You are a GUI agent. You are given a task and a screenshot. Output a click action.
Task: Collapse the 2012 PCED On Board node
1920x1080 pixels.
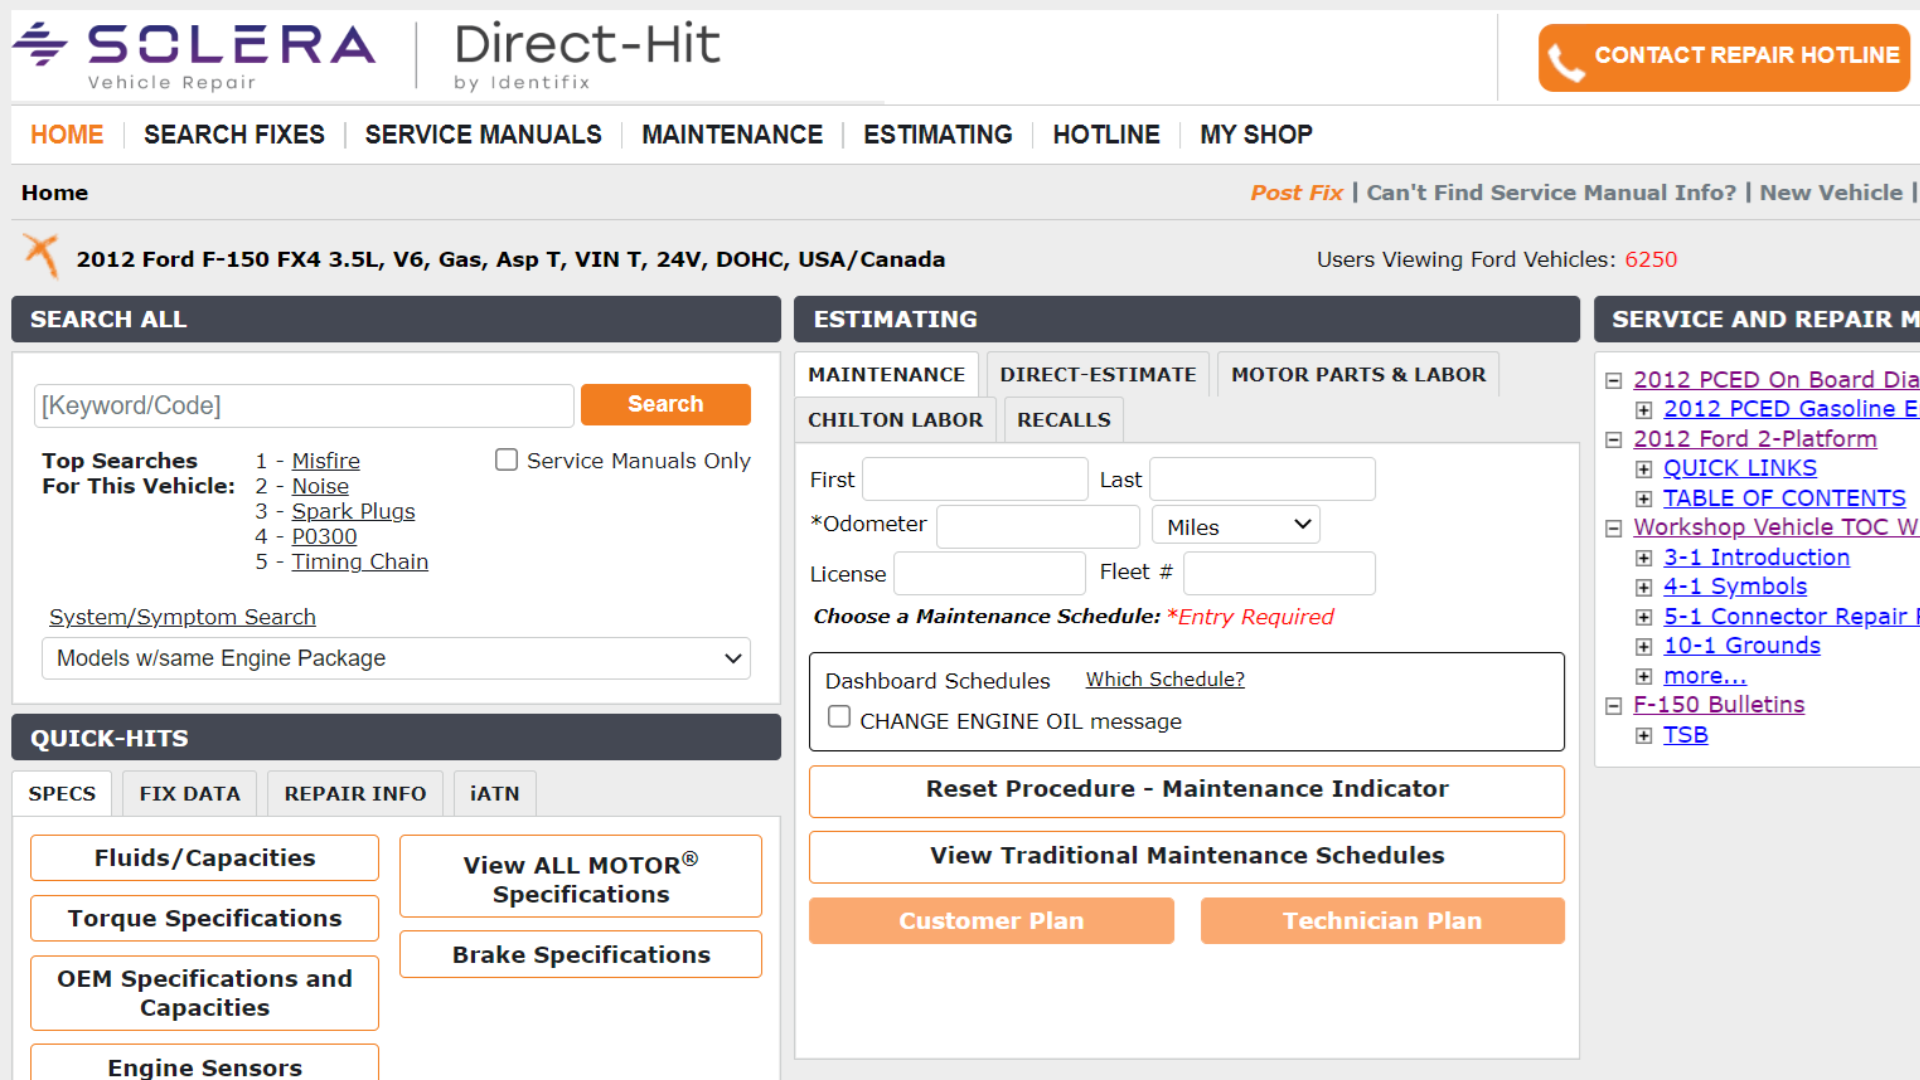(x=1613, y=381)
